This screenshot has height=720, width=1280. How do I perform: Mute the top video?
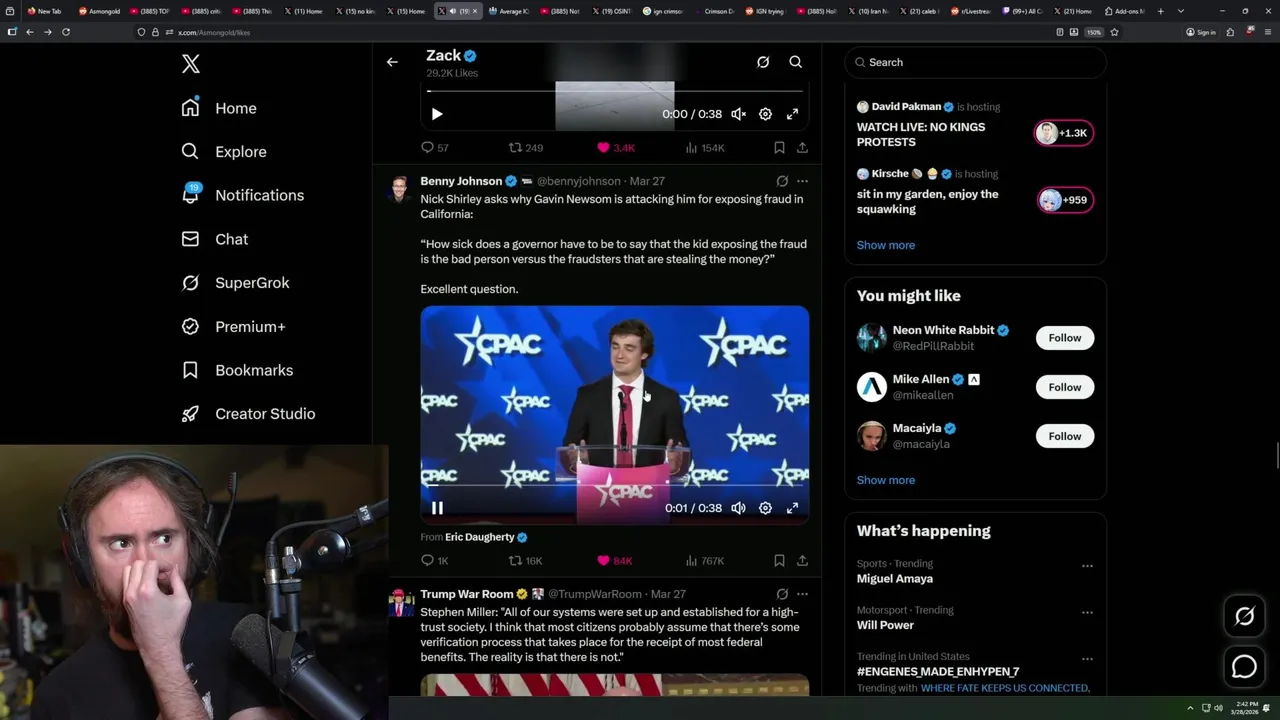click(x=738, y=114)
